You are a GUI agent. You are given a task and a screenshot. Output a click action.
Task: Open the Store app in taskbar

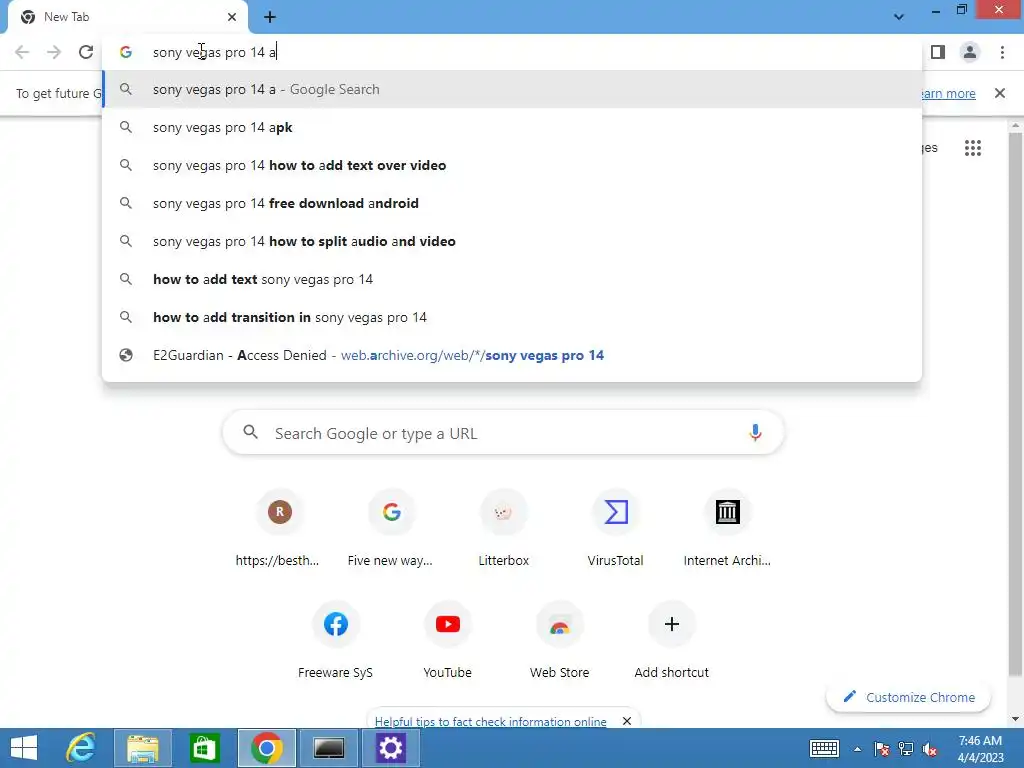coord(204,748)
